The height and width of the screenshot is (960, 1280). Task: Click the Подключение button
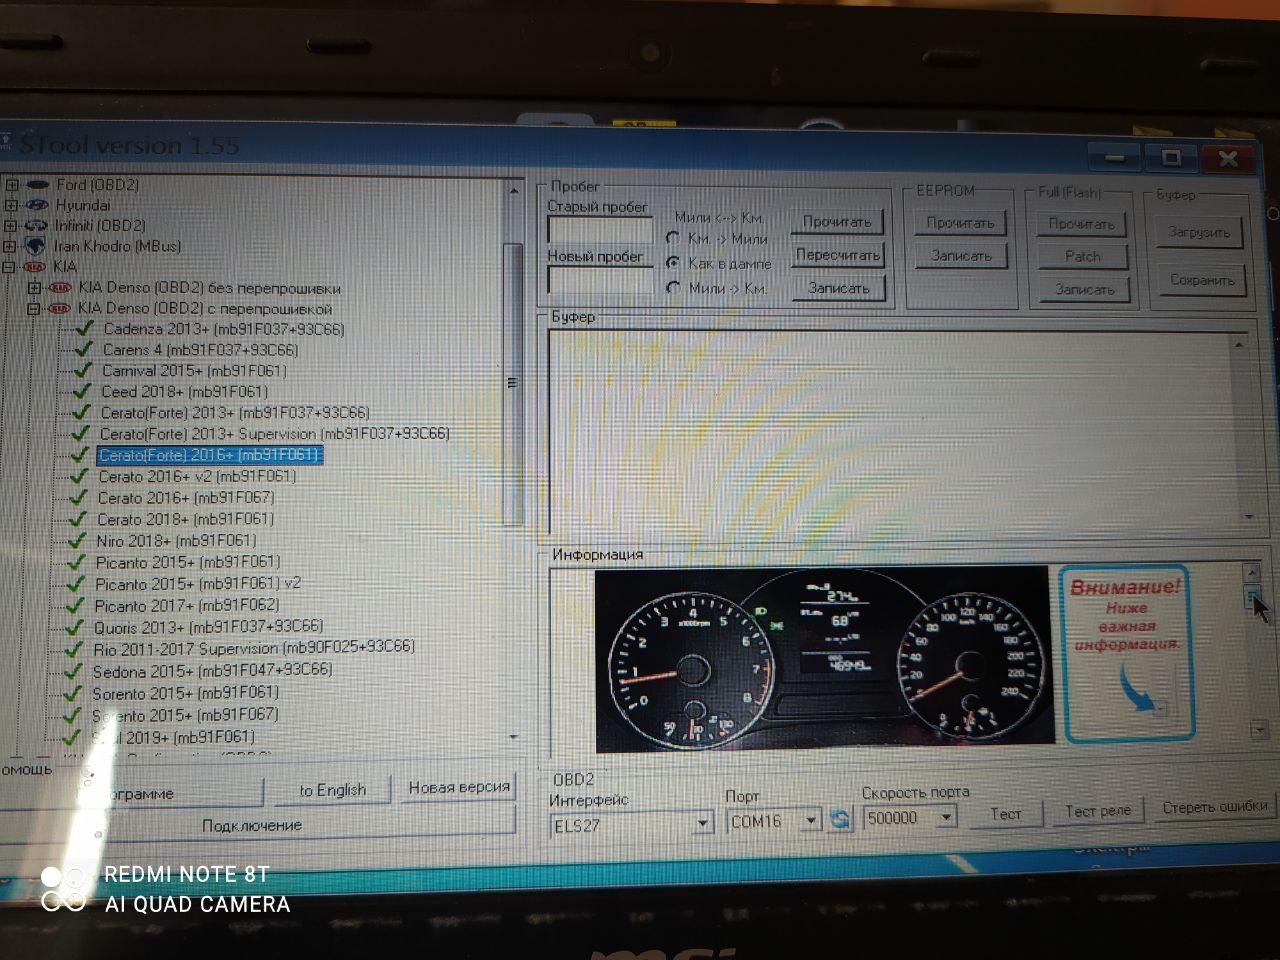(252, 825)
